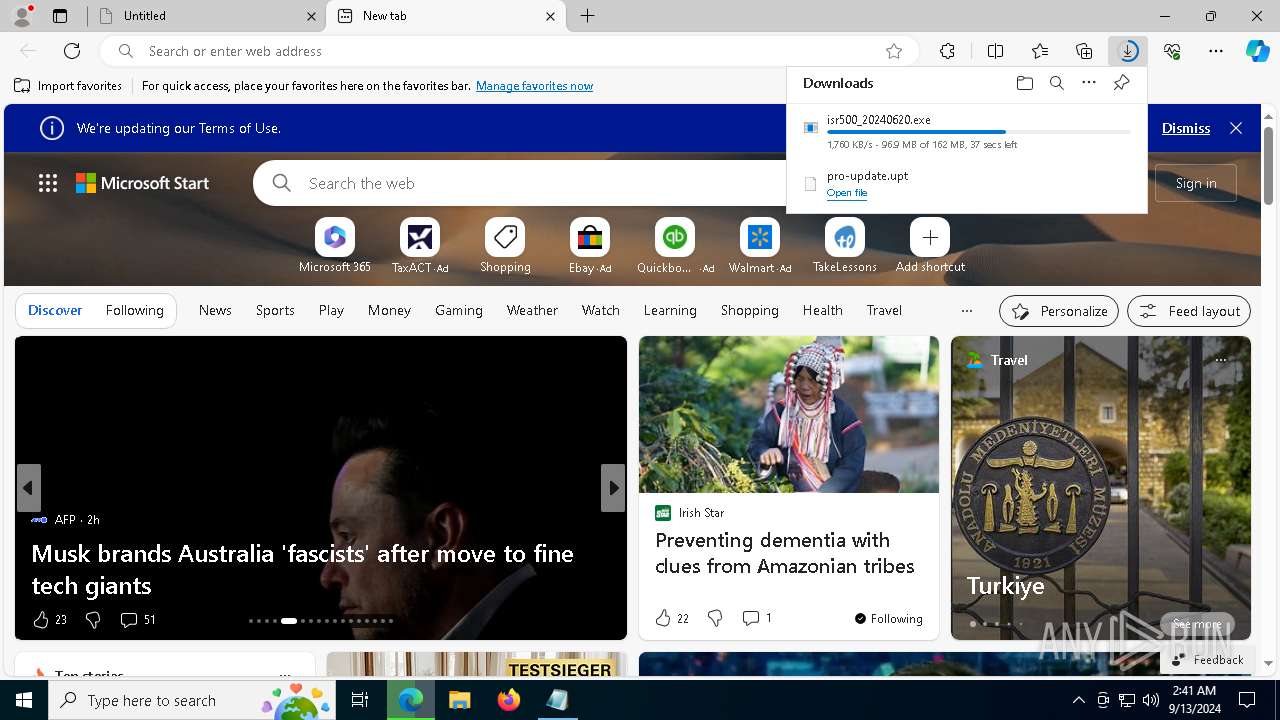Select the Sports category
This screenshot has width=1280, height=720.
click(x=275, y=311)
